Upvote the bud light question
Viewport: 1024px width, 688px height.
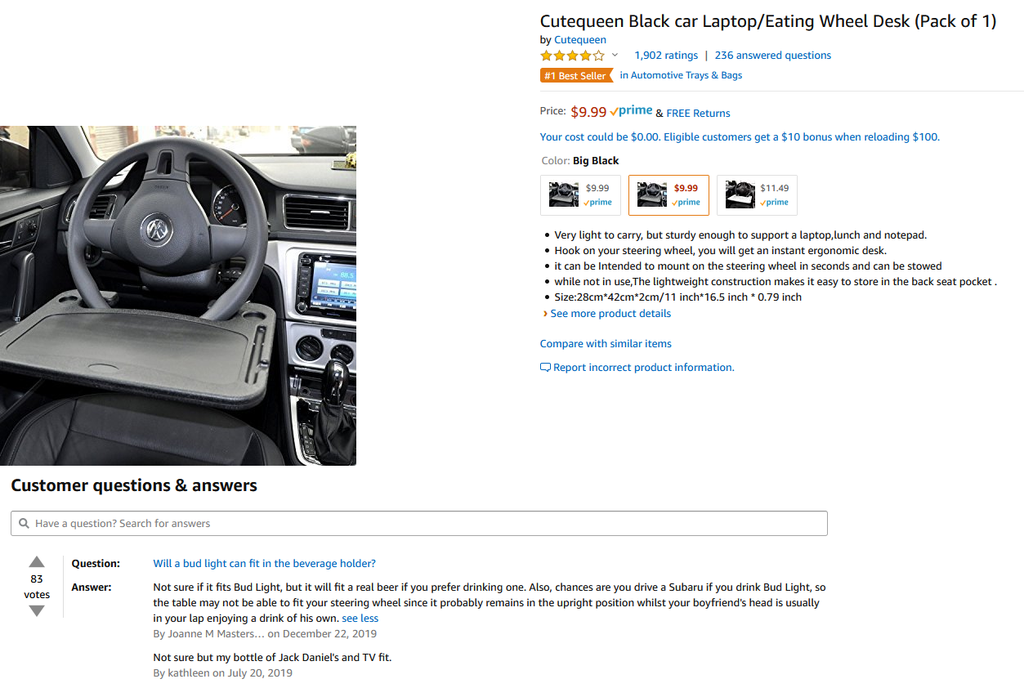point(37,562)
